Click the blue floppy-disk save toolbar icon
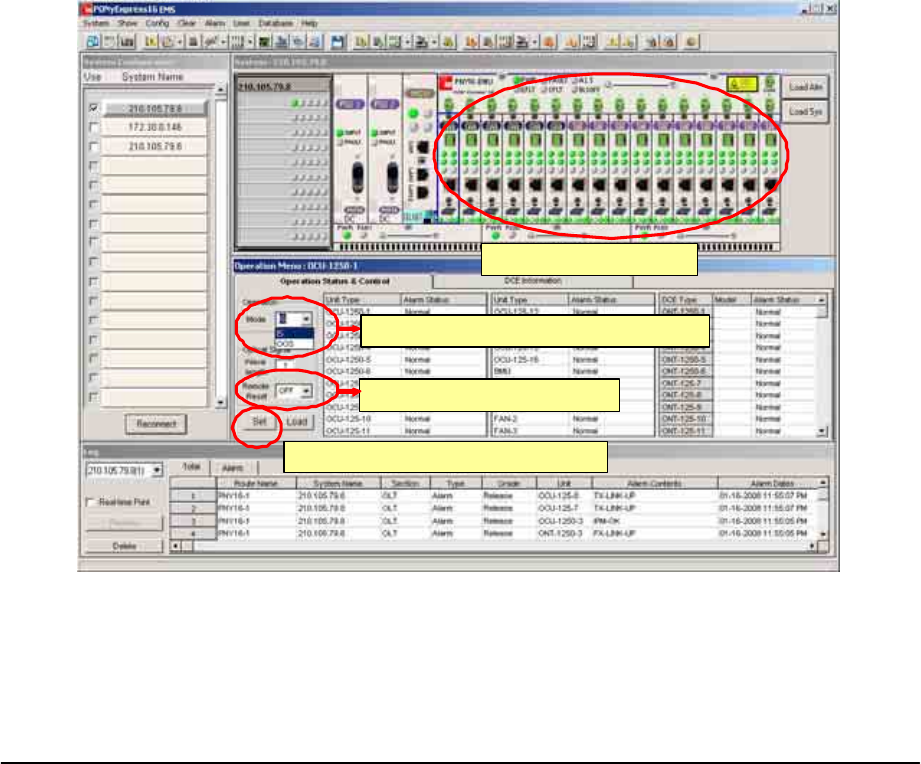Screen dimensions: 921x764 337,42
